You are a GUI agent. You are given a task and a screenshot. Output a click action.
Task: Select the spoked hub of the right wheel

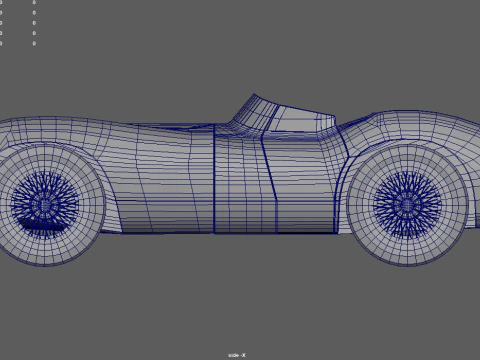(407, 204)
